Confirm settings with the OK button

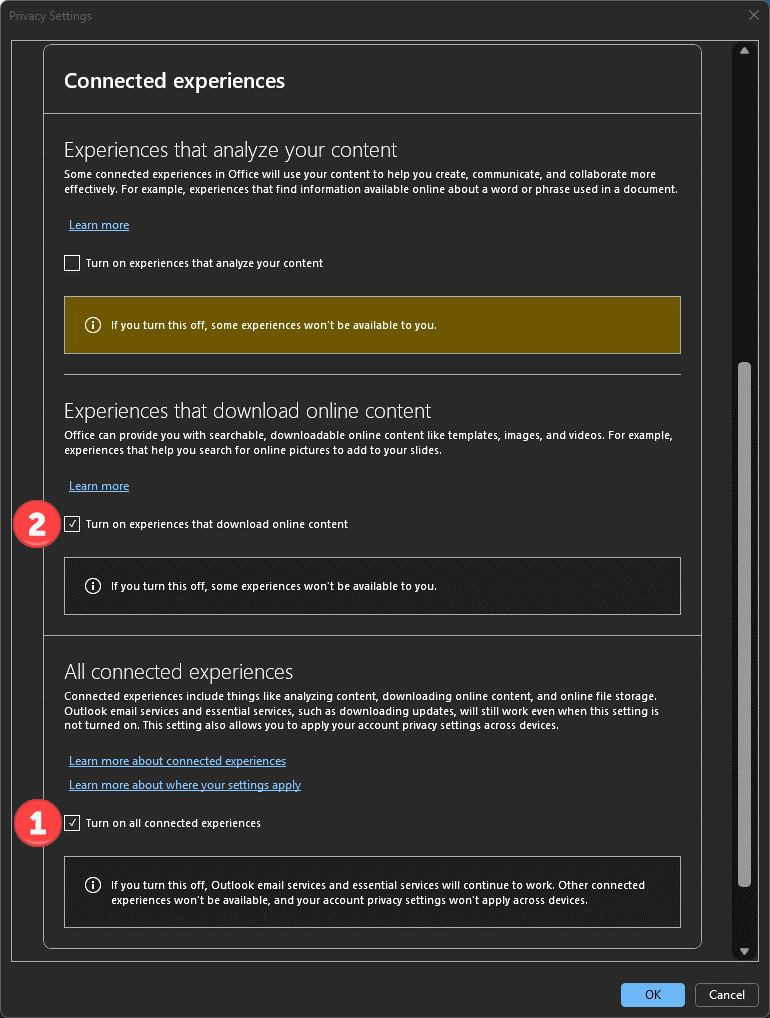click(x=652, y=995)
